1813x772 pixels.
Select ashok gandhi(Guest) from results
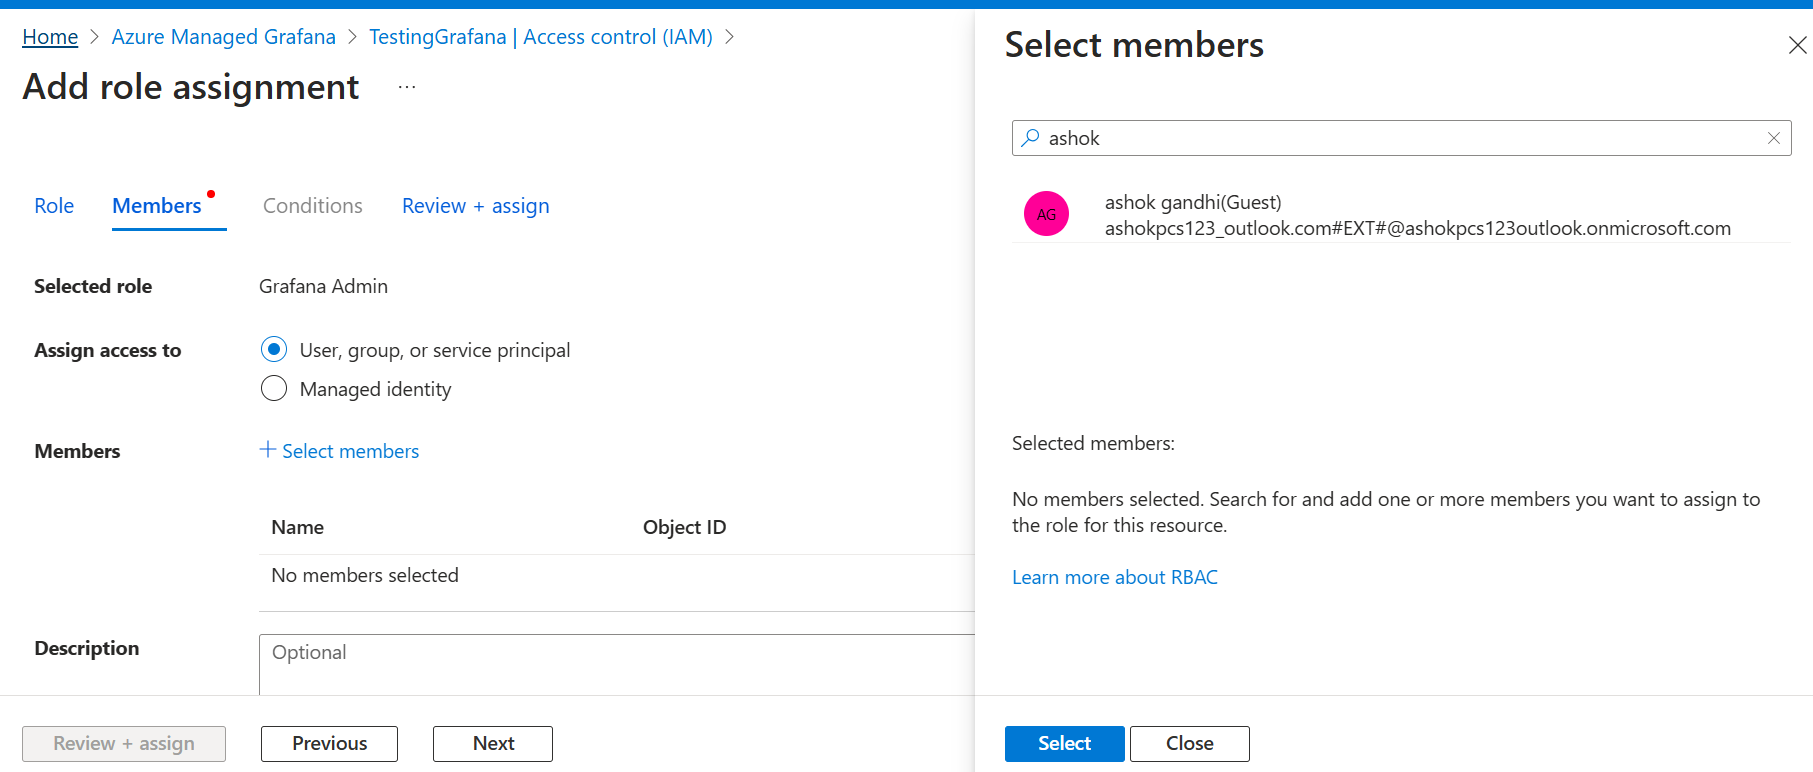click(1401, 214)
